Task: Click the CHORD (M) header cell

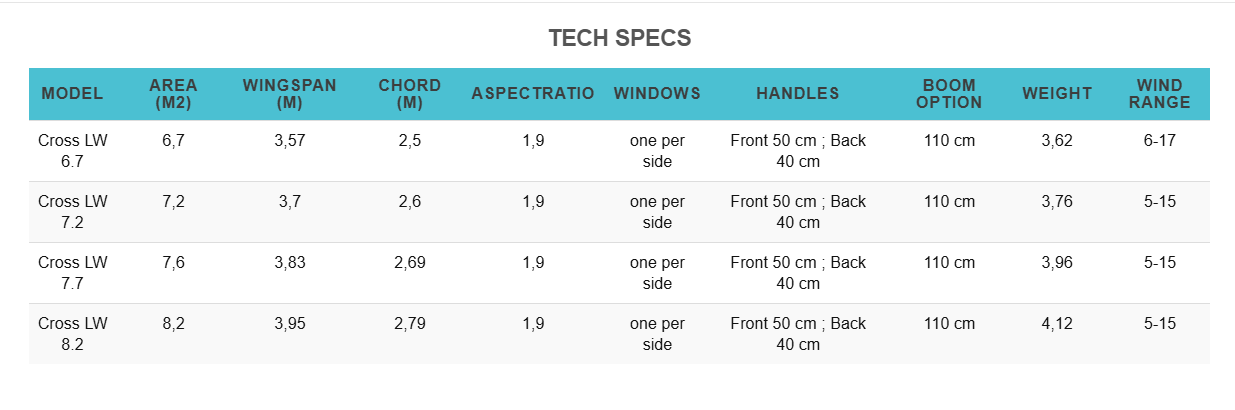Action: (410, 94)
